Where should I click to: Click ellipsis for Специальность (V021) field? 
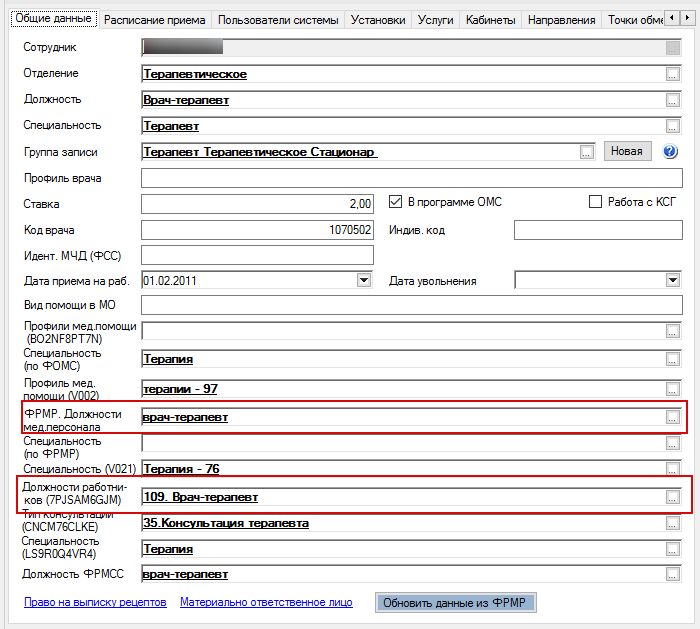point(672,469)
